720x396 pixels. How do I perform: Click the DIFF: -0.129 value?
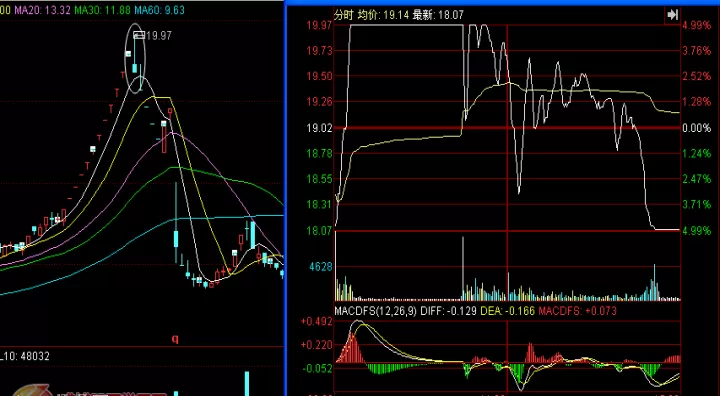click(449, 311)
